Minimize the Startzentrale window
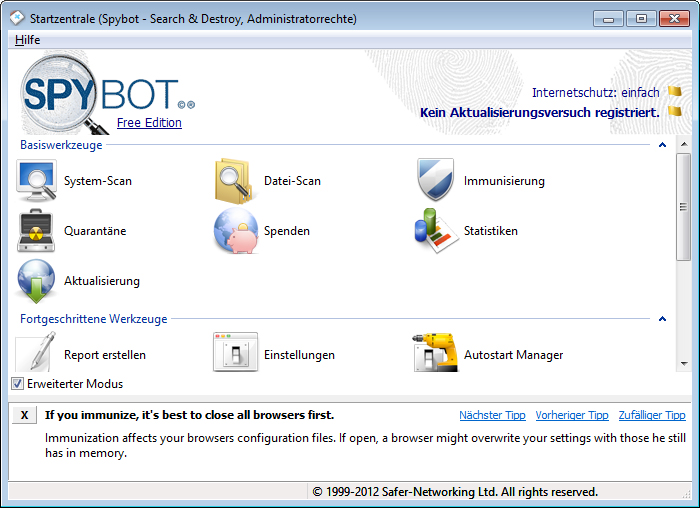 (608, 19)
